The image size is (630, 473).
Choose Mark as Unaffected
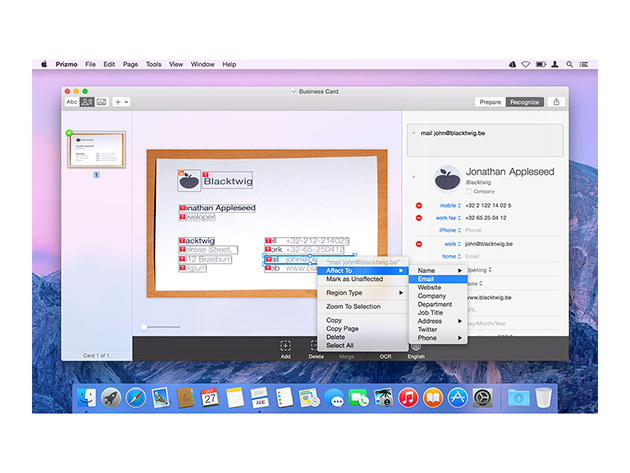coord(363,279)
